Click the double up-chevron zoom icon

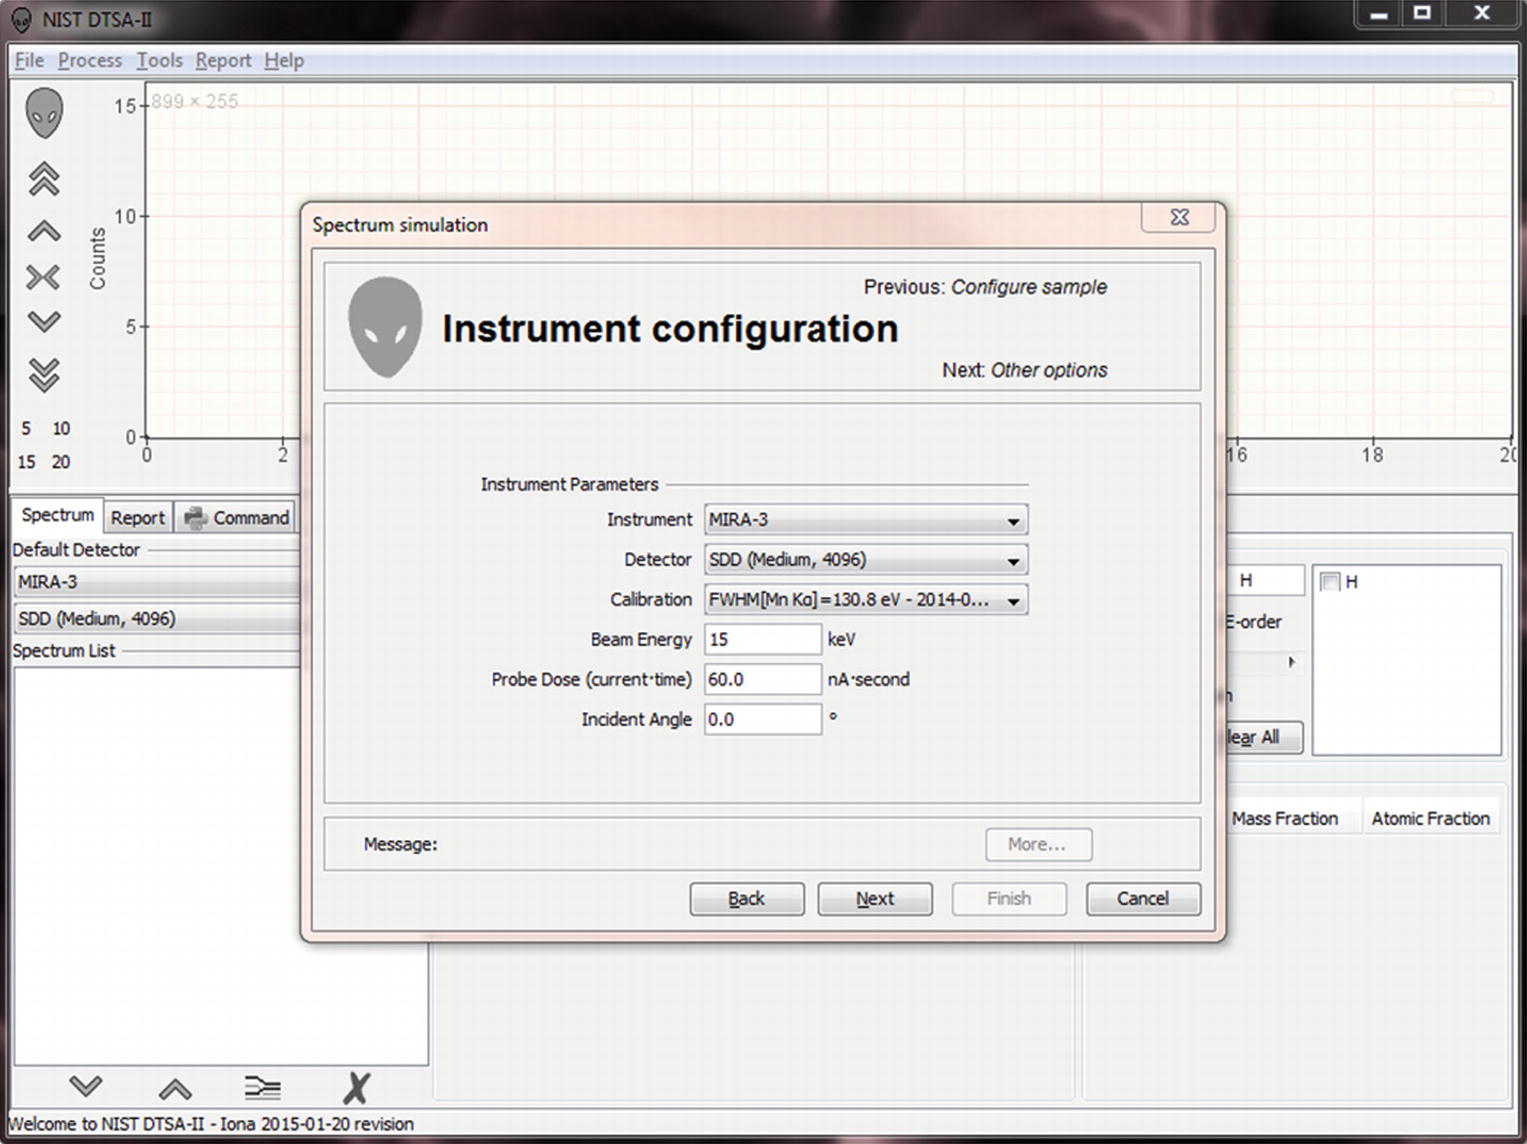[x=44, y=180]
